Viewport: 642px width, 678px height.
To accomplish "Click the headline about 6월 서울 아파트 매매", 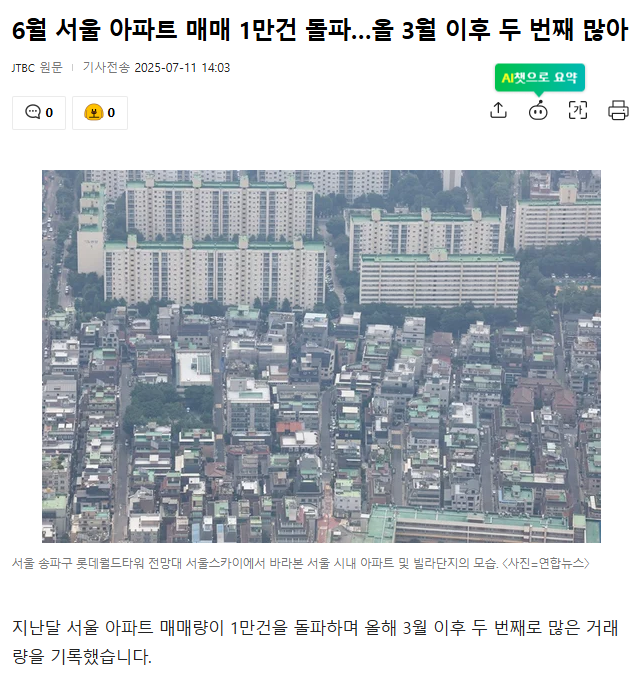I will pos(319,30).
